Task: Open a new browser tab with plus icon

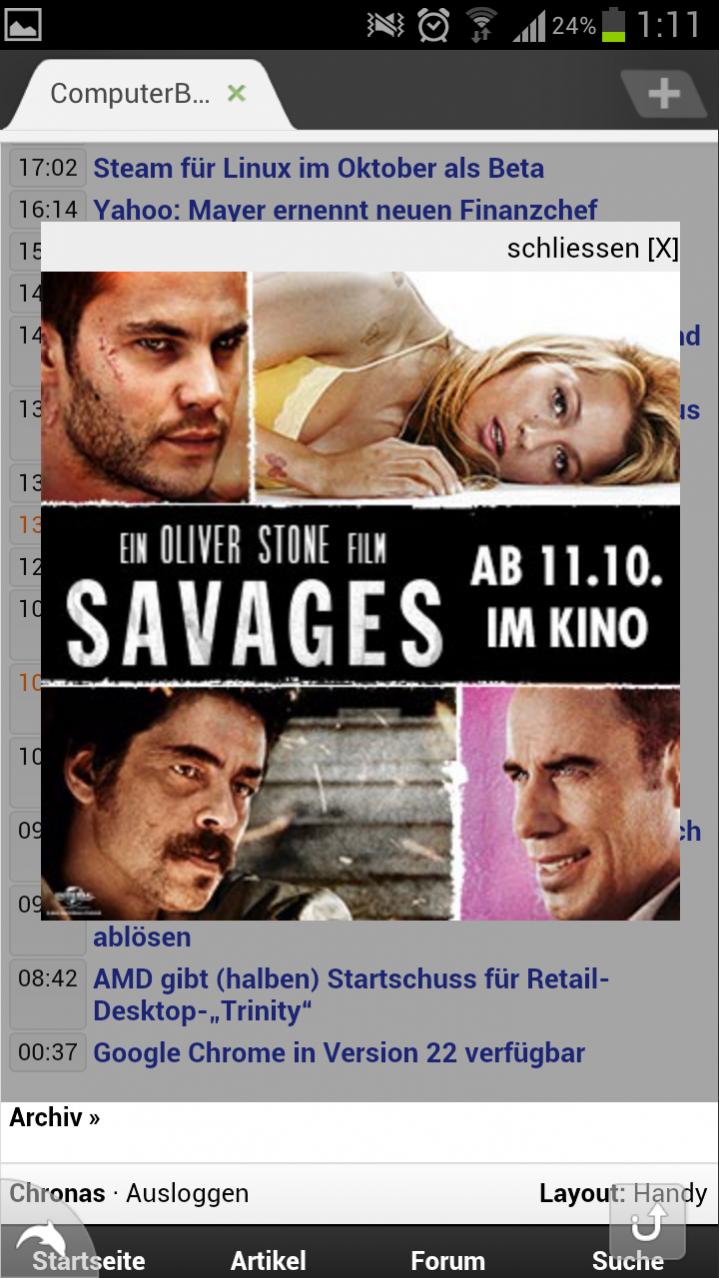Action: (663, 95)
